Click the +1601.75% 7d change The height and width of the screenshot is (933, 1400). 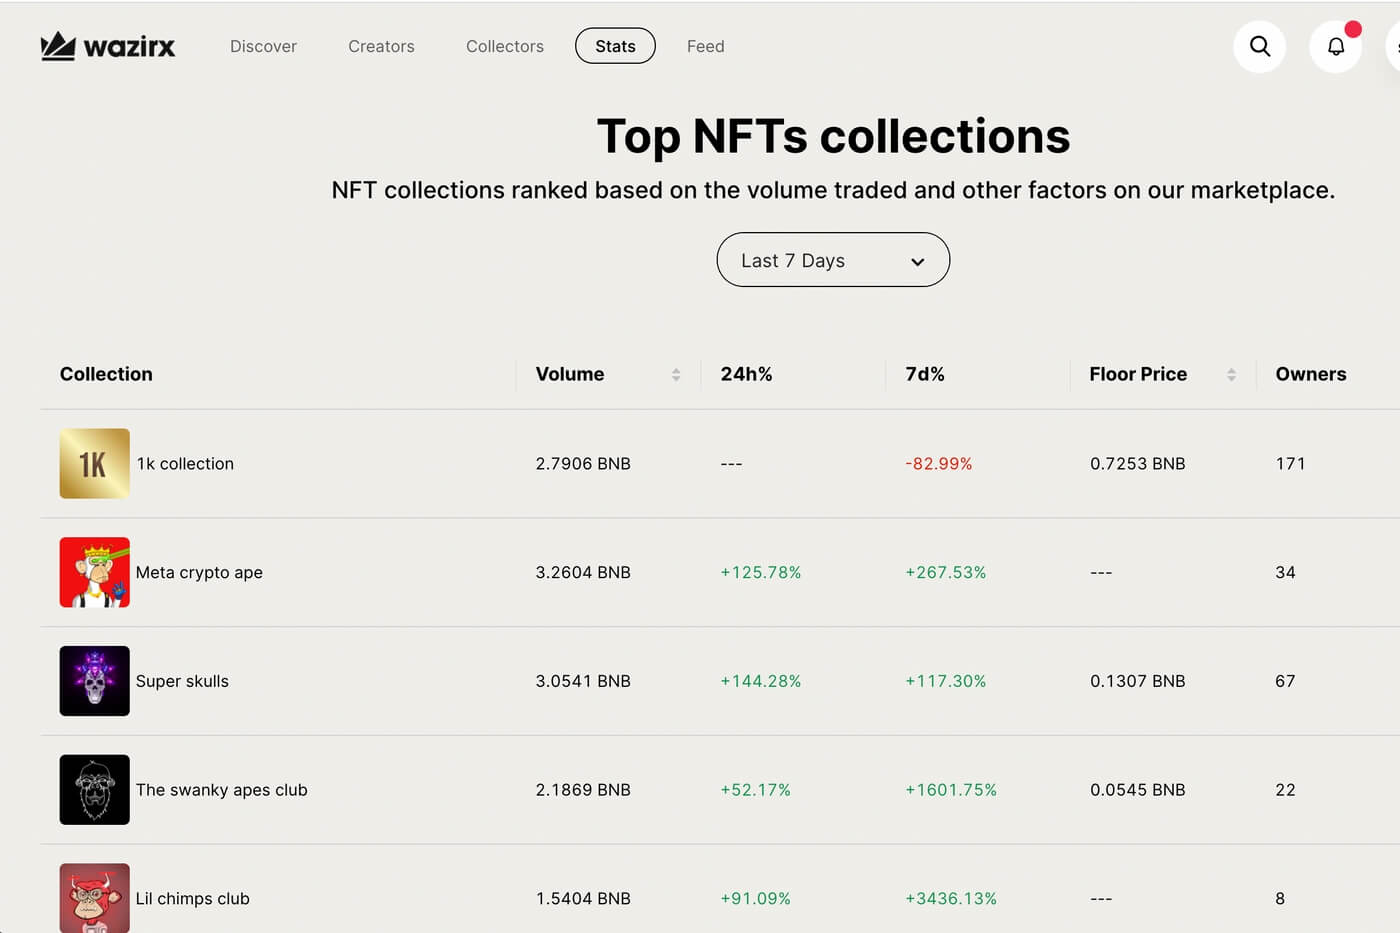tap(951, 790)
